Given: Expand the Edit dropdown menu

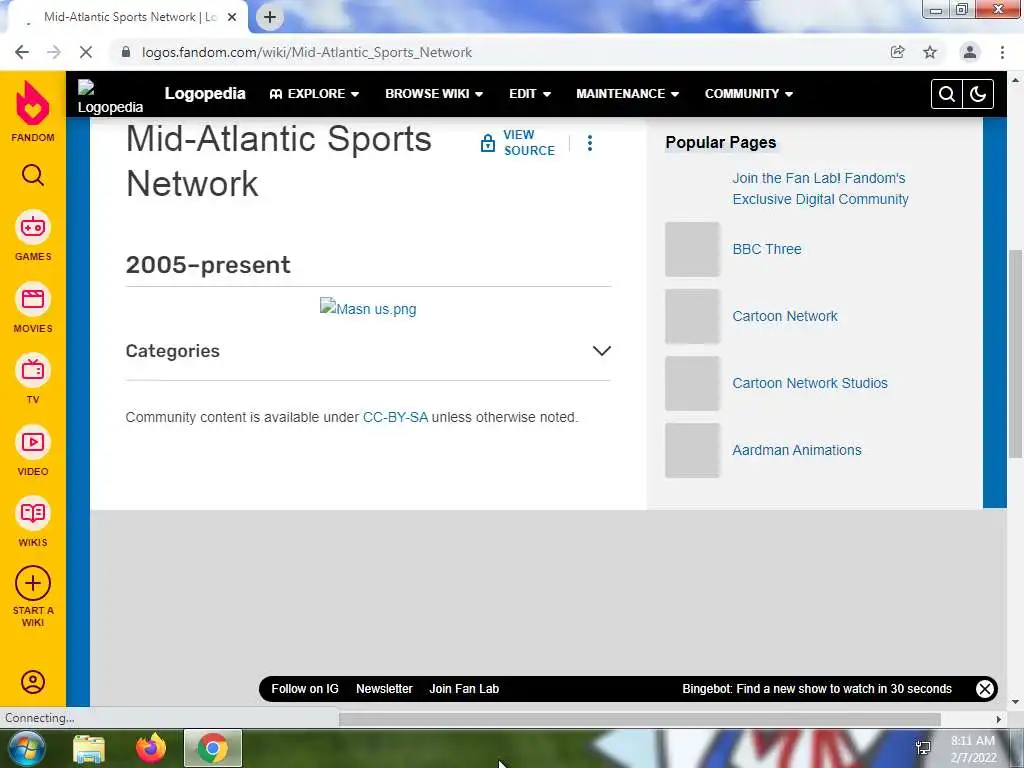Looking at the screenshot, I should click(530, 94).
